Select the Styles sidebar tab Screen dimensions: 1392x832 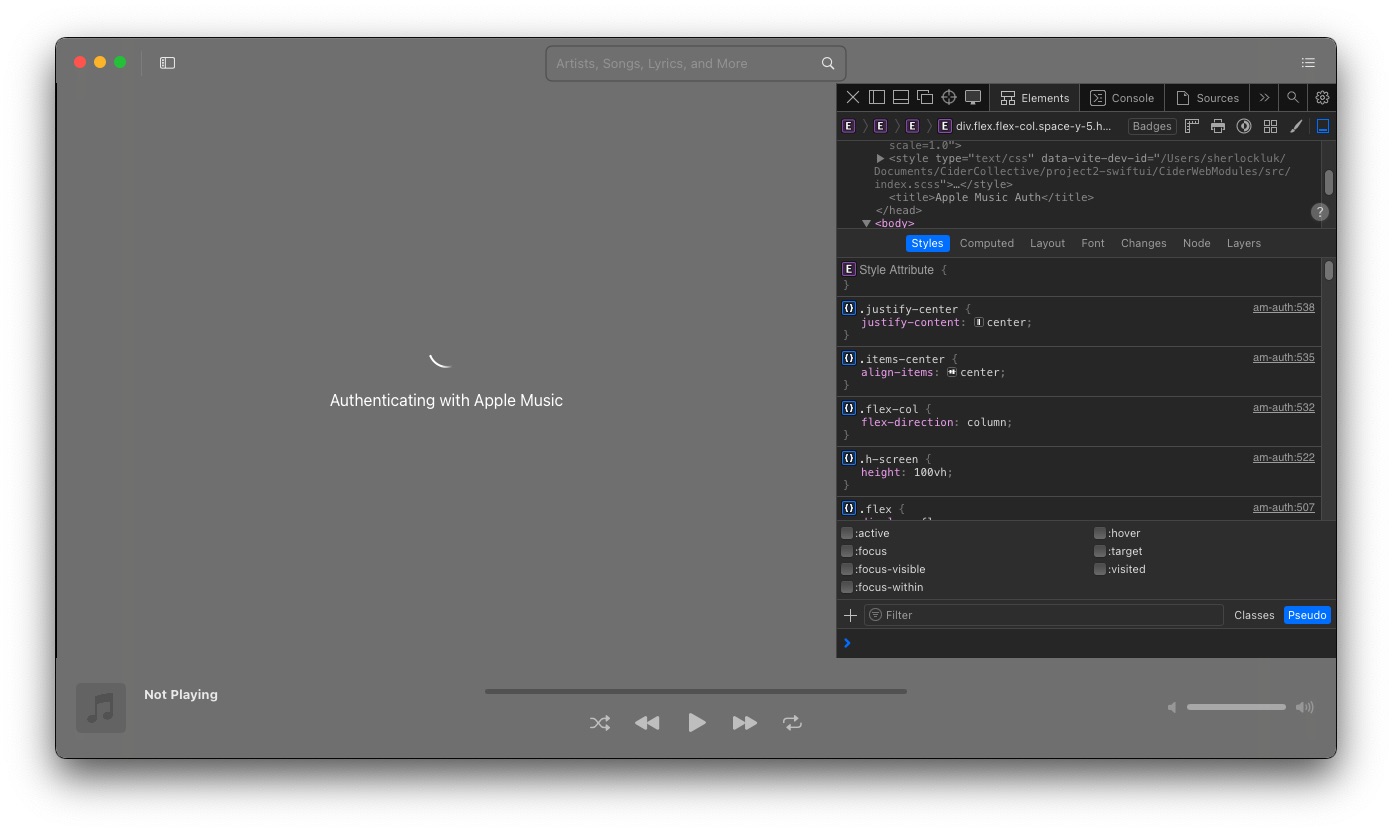[927, 243]
